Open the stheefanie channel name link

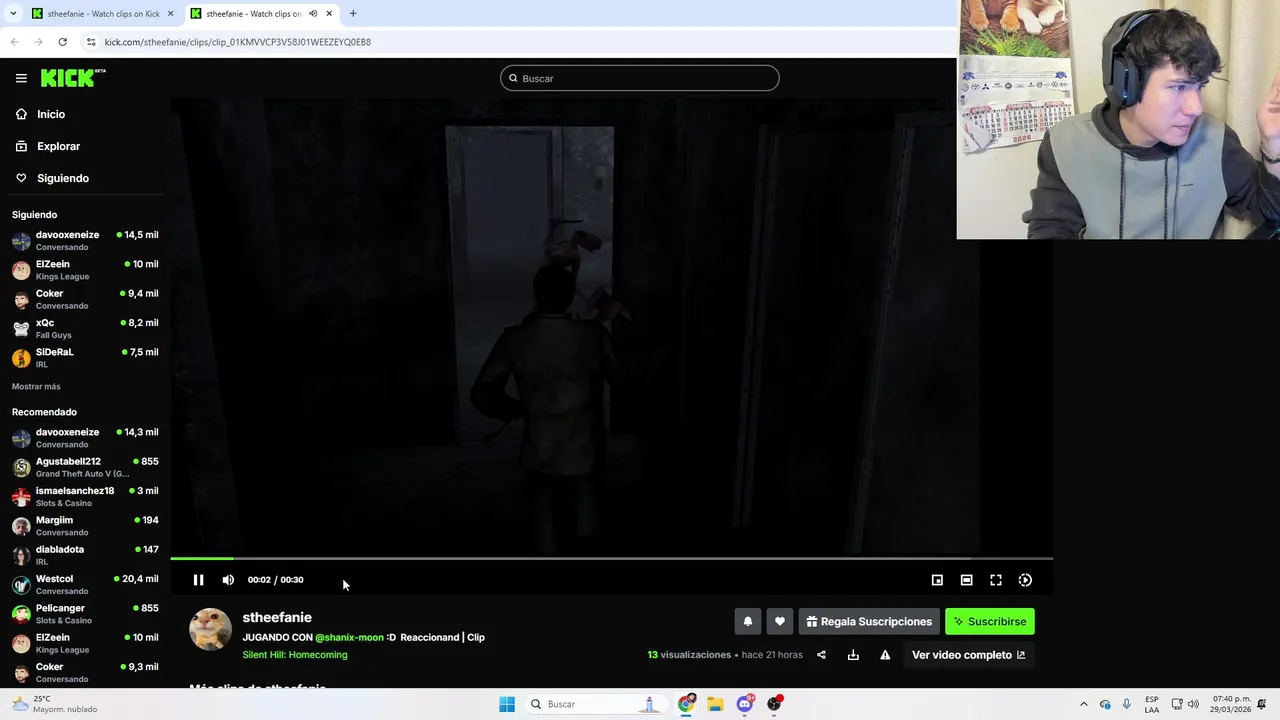pos(277,617)
